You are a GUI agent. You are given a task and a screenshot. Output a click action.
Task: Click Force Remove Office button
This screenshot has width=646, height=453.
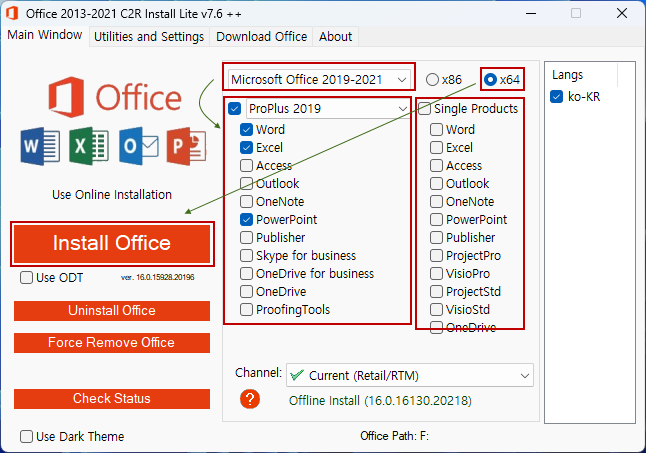(x=112, y=343)
